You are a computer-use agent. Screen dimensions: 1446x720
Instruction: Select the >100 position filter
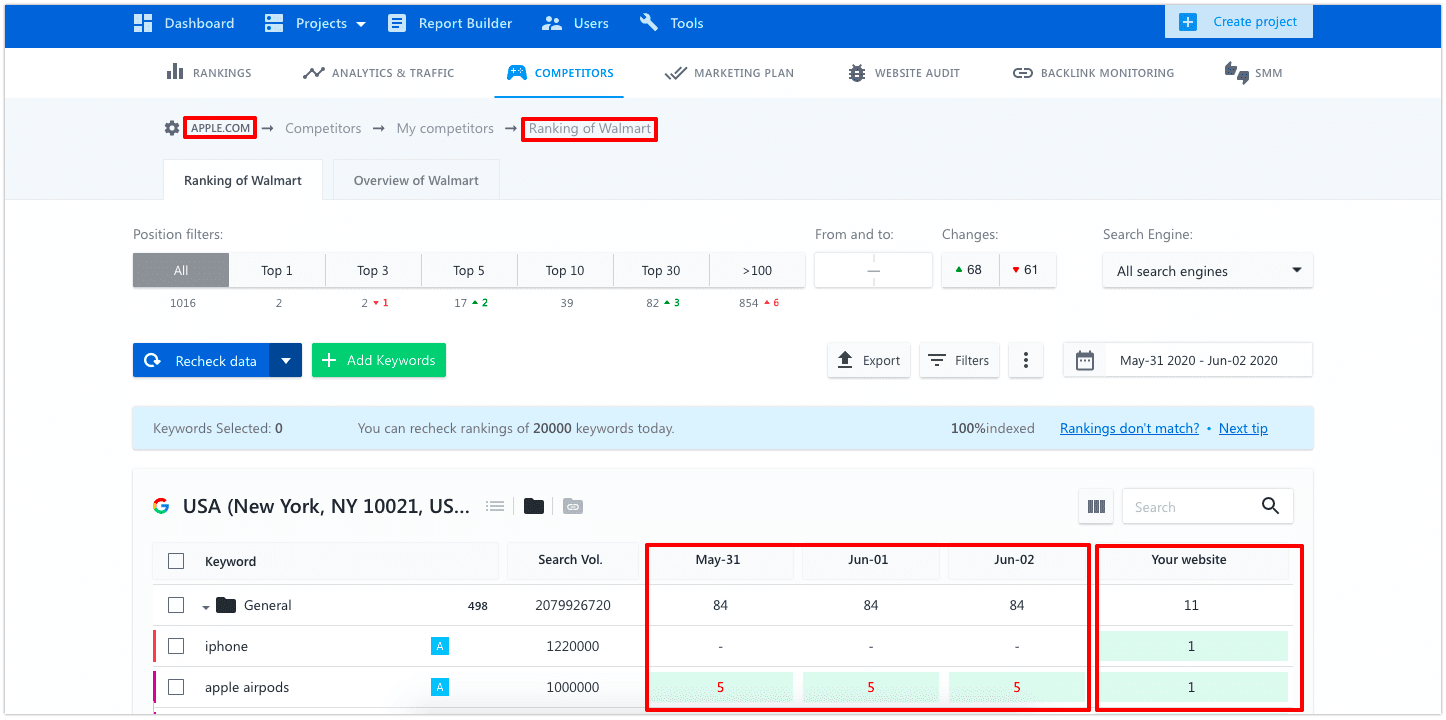point(757,270)
